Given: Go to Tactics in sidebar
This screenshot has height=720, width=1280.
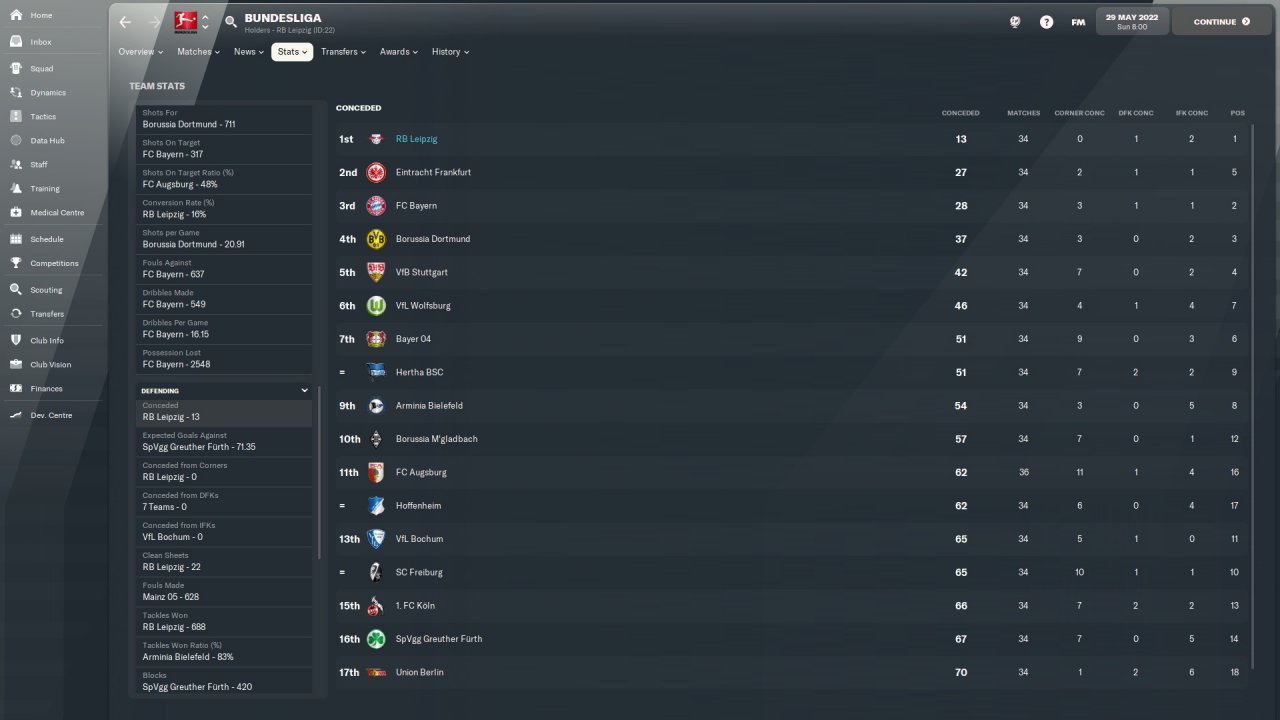Looking at the screenshot, I should coord(43,116).
